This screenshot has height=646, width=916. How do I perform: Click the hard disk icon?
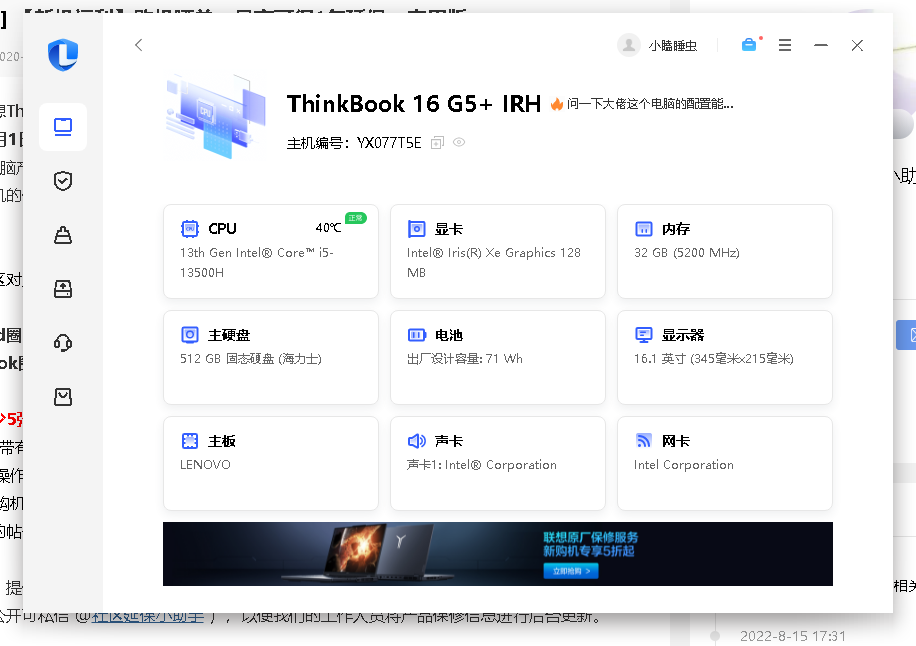click(190, 335)
